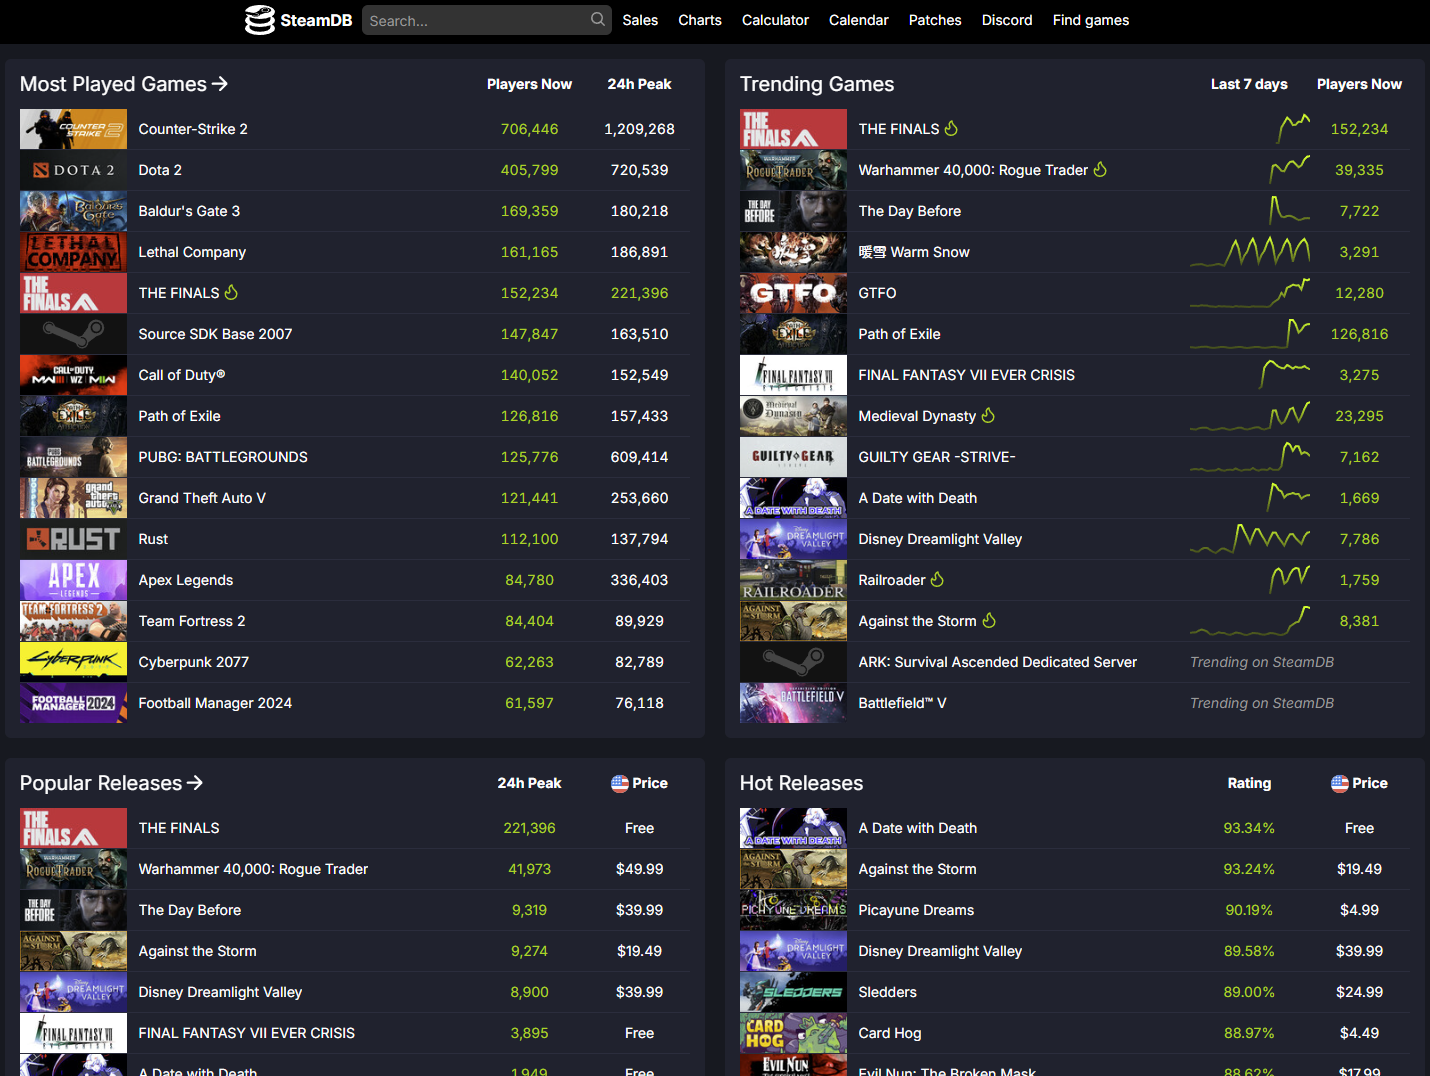The image size is (1430, 1076).
Task: Click the US flag icon in Popular Releases Price header
Action: pyautogui.click(x=620, y=783)
